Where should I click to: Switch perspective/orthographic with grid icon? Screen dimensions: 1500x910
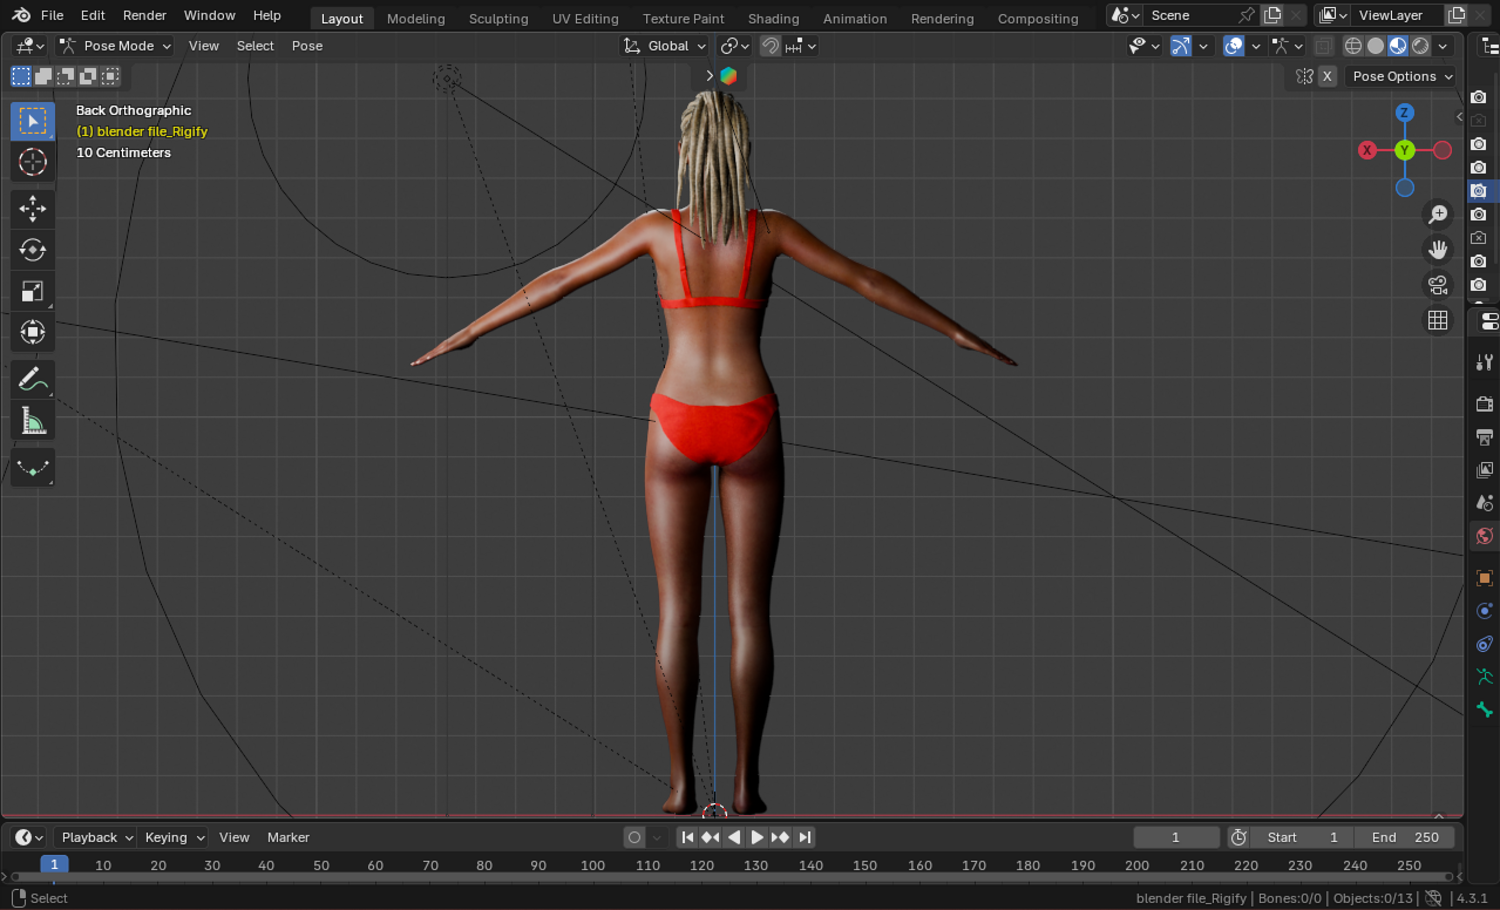1438,320
